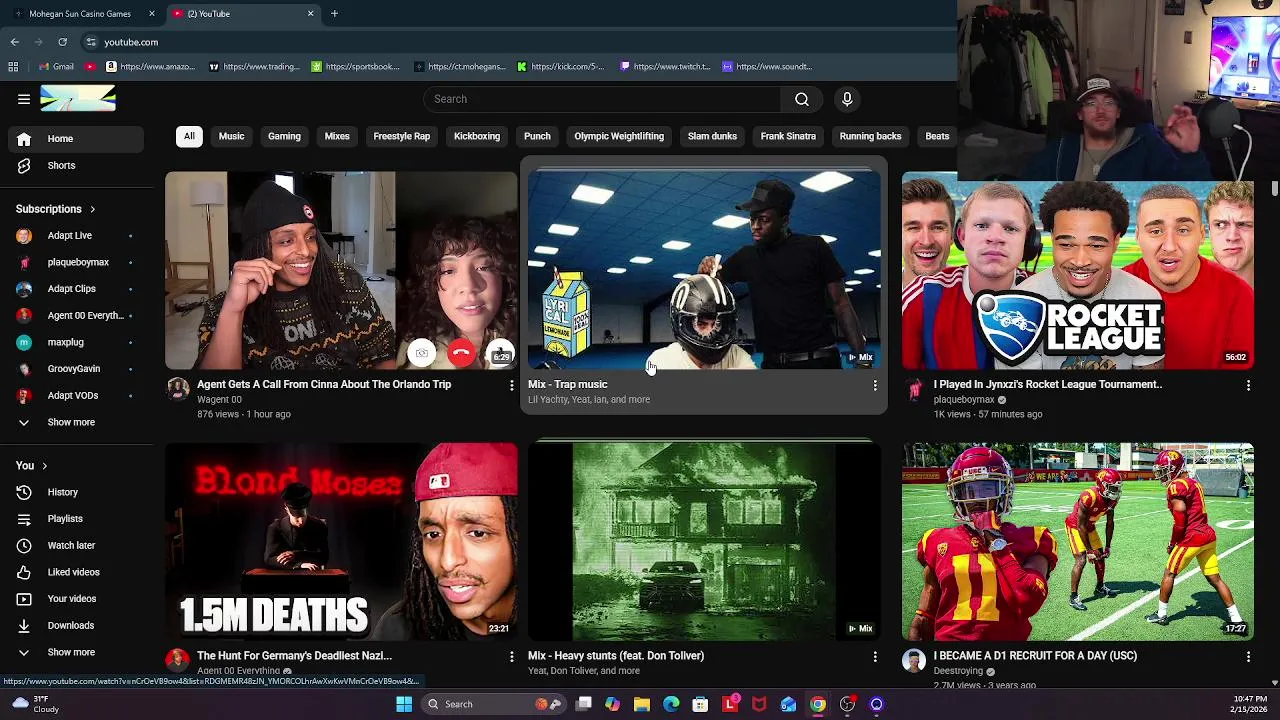Image resolution: width=1280 pixels, height=720 pixels.
Task: Open History icon in sidebar
Action: pyautogui.click(x=24, y=492)
